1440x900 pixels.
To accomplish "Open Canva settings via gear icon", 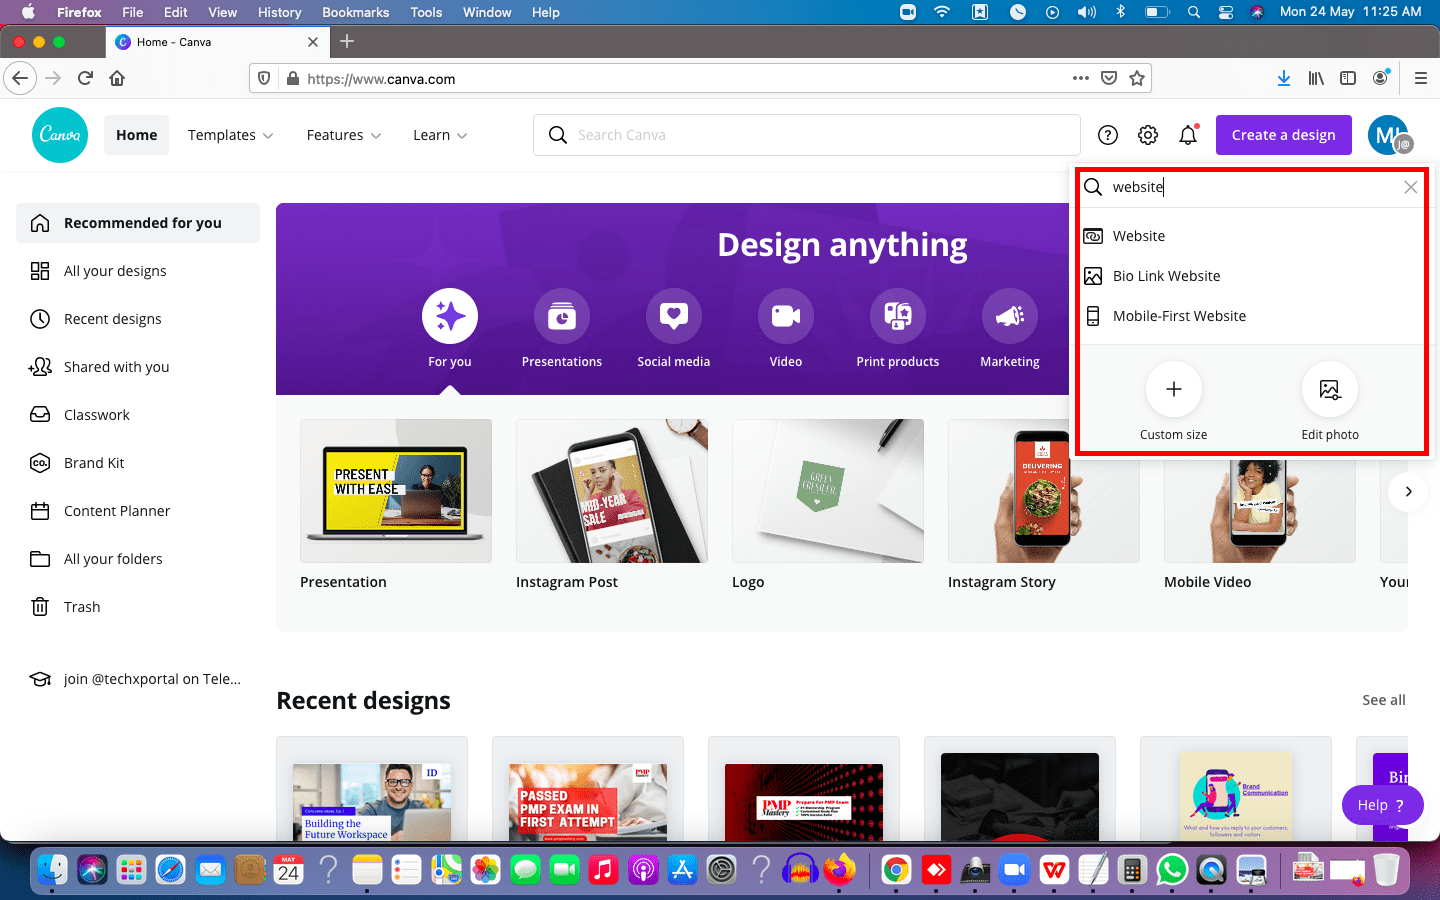I will click(x=1147, y=134).
